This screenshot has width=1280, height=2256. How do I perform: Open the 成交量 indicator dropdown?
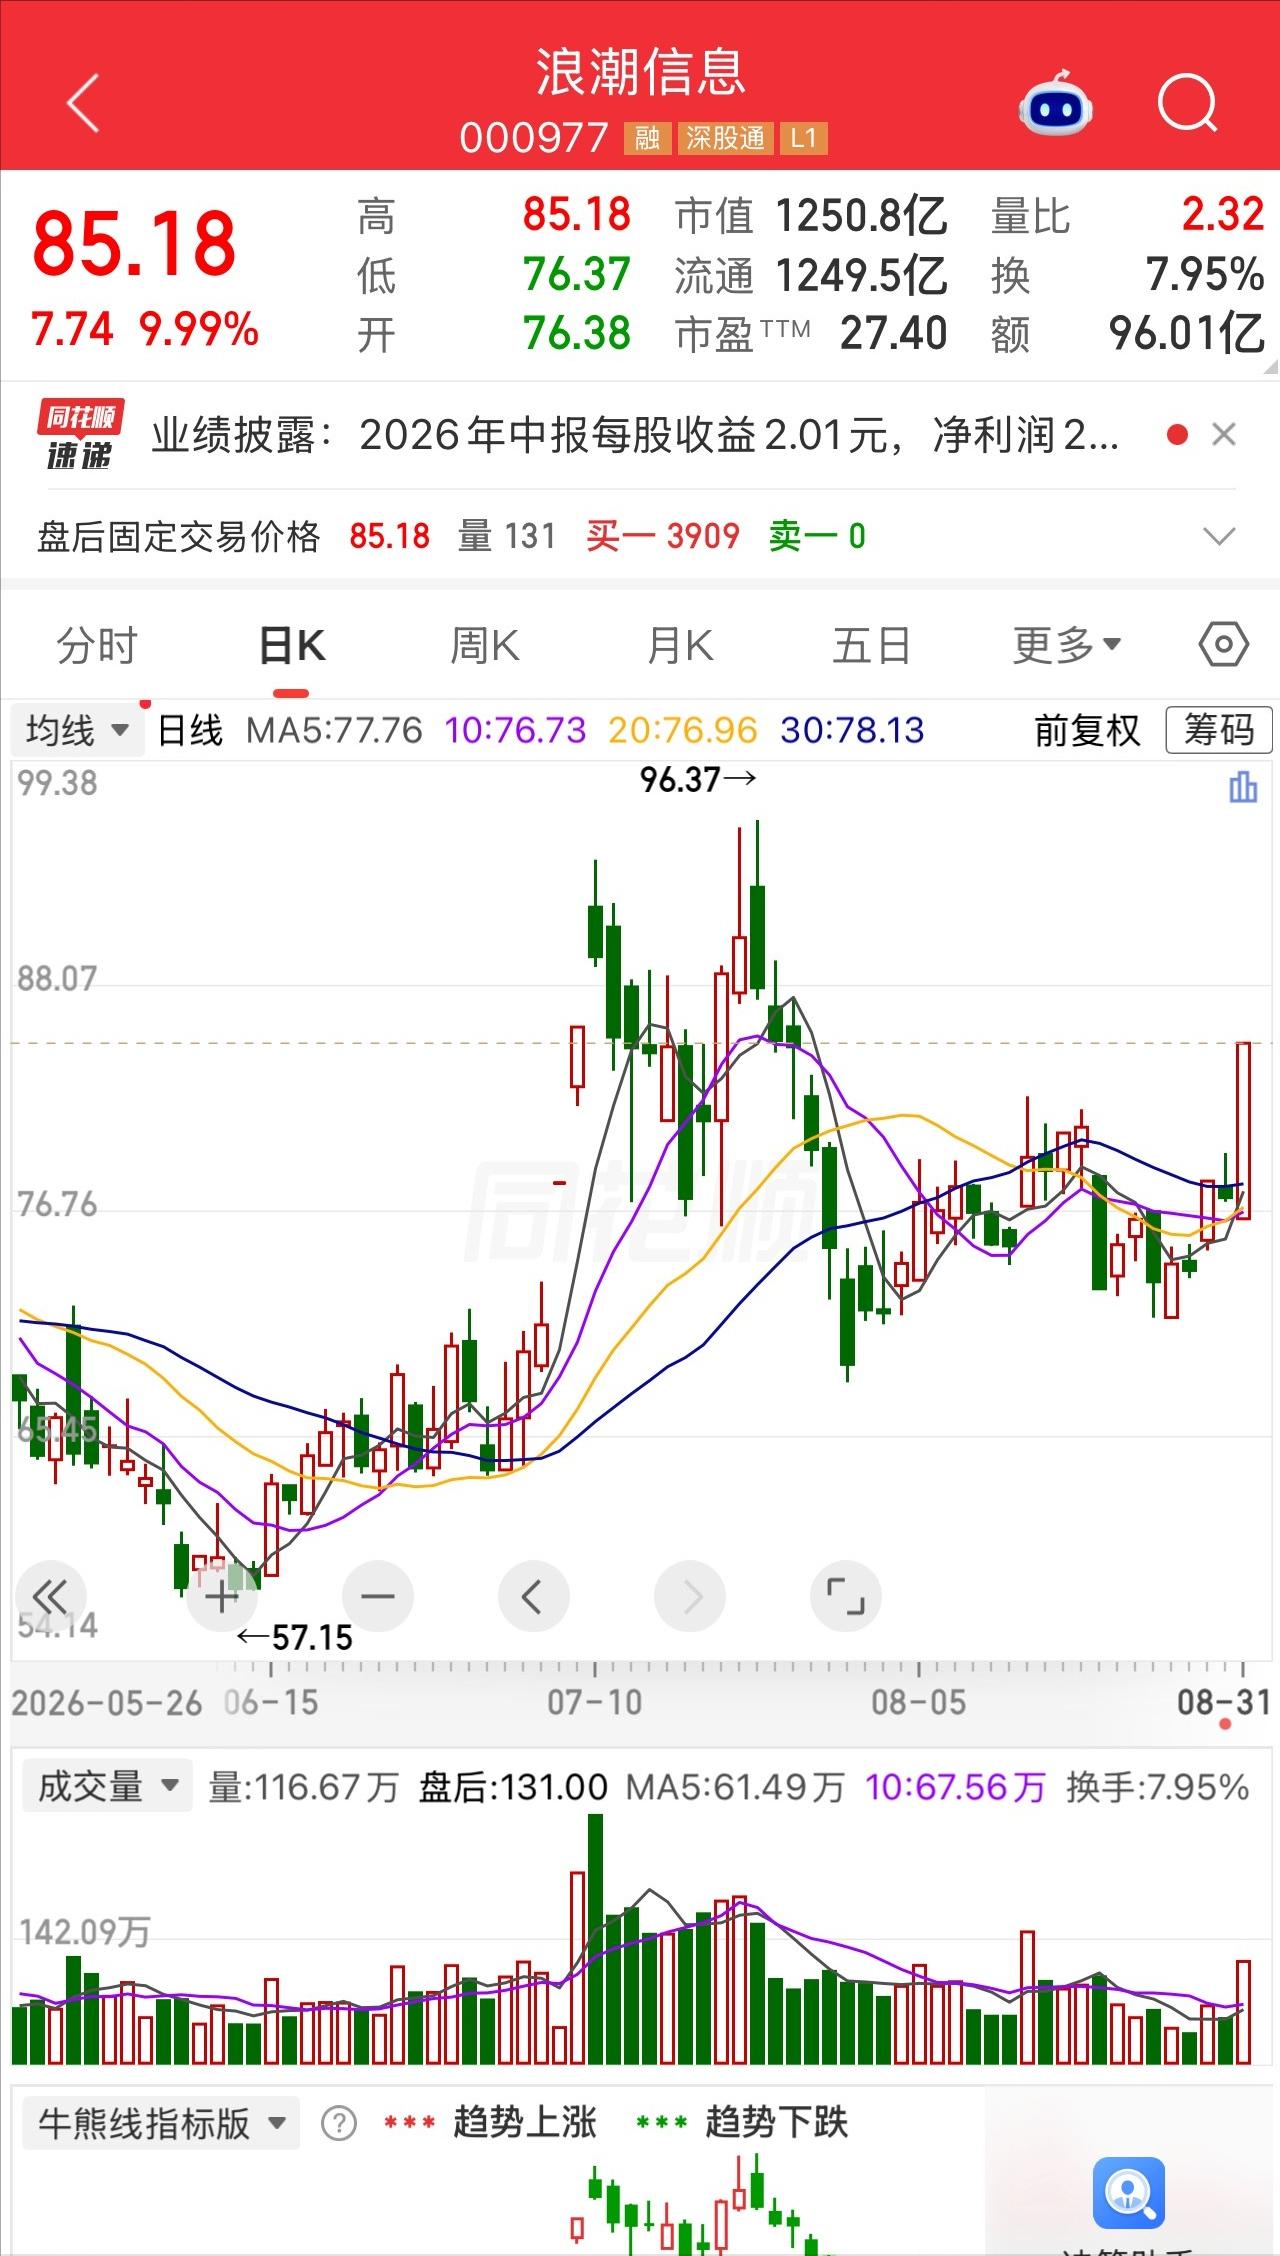(107, 1786)
